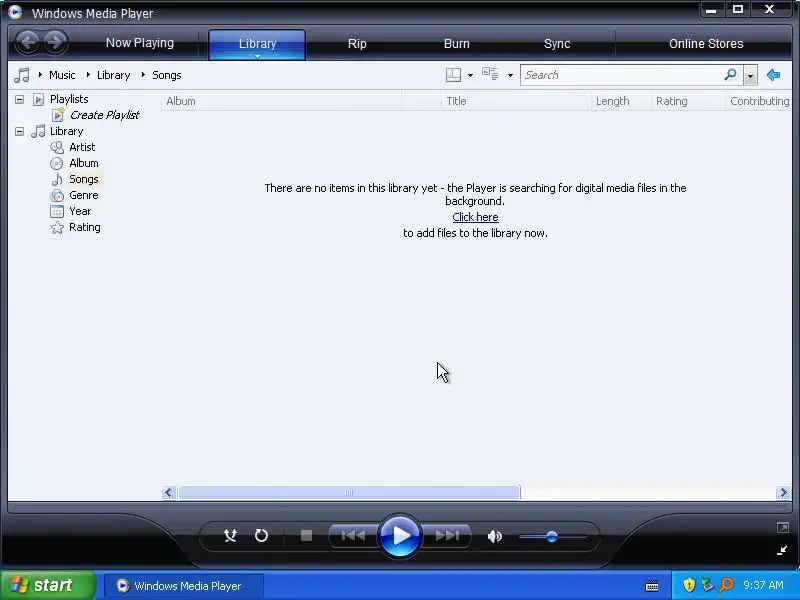The width and height of the screenshot is (800, 600).
Task: Select Genre in the Library tree
Action: (84, 195)
